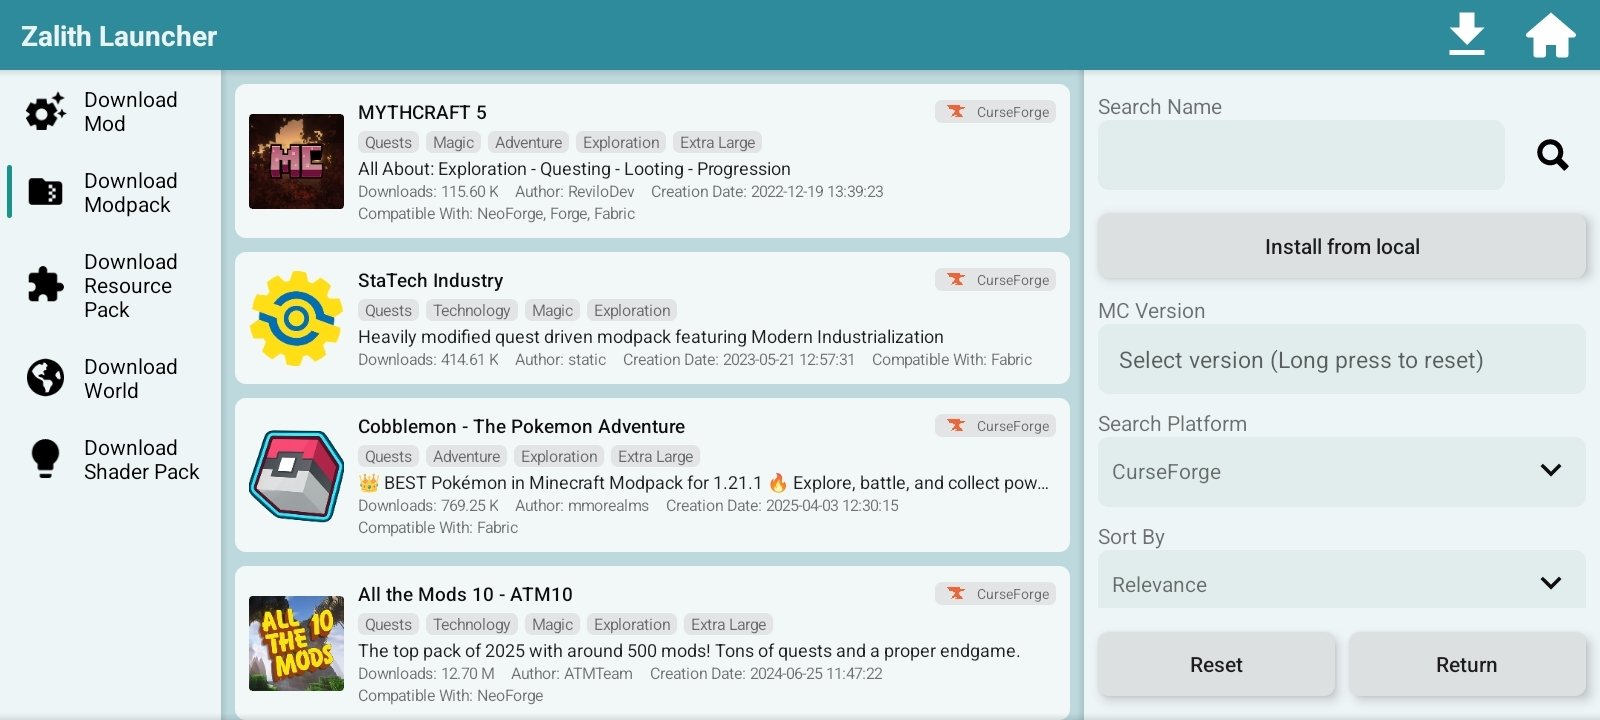Focus the Search Name text field
Viewport: 1600px width, 720px height.
(x=1300, y=155)
